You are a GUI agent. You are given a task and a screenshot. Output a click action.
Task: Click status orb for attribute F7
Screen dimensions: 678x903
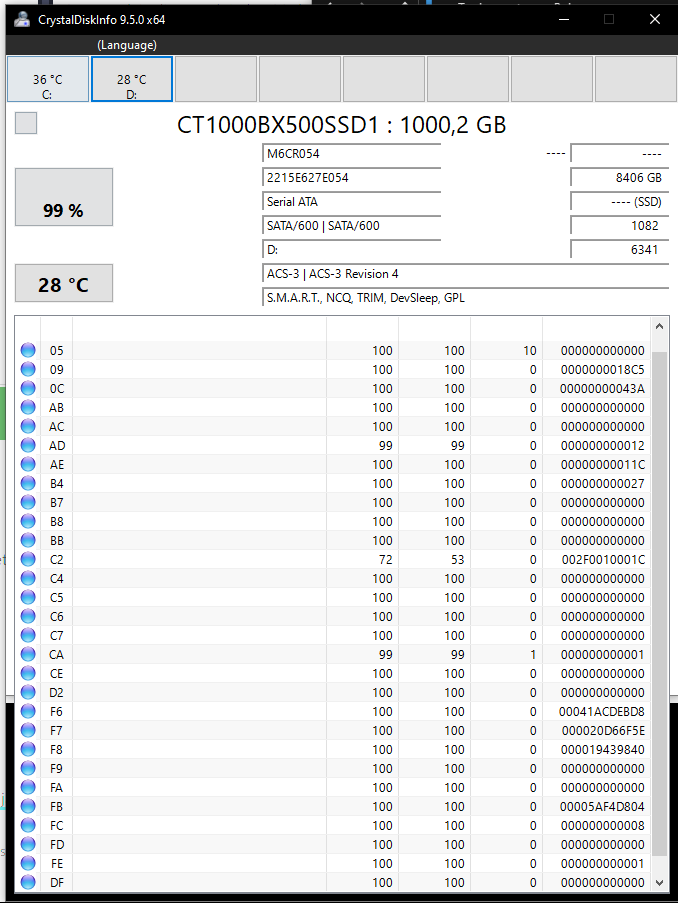coord(28,730)
